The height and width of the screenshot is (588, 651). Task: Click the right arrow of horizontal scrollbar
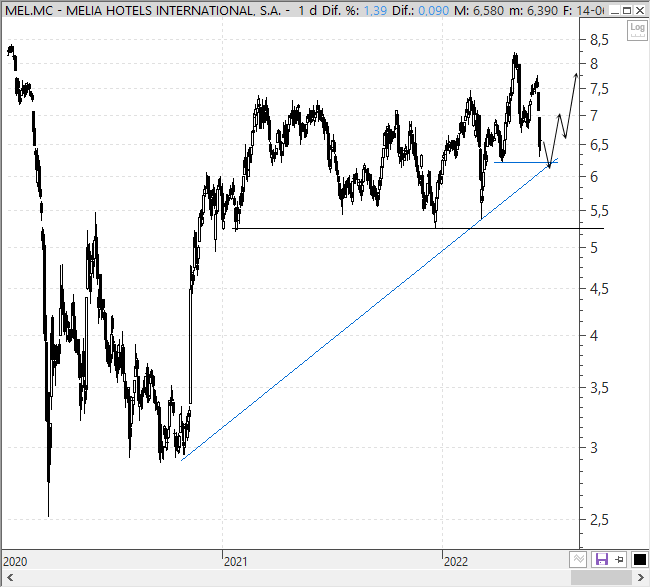pos(641,578)
